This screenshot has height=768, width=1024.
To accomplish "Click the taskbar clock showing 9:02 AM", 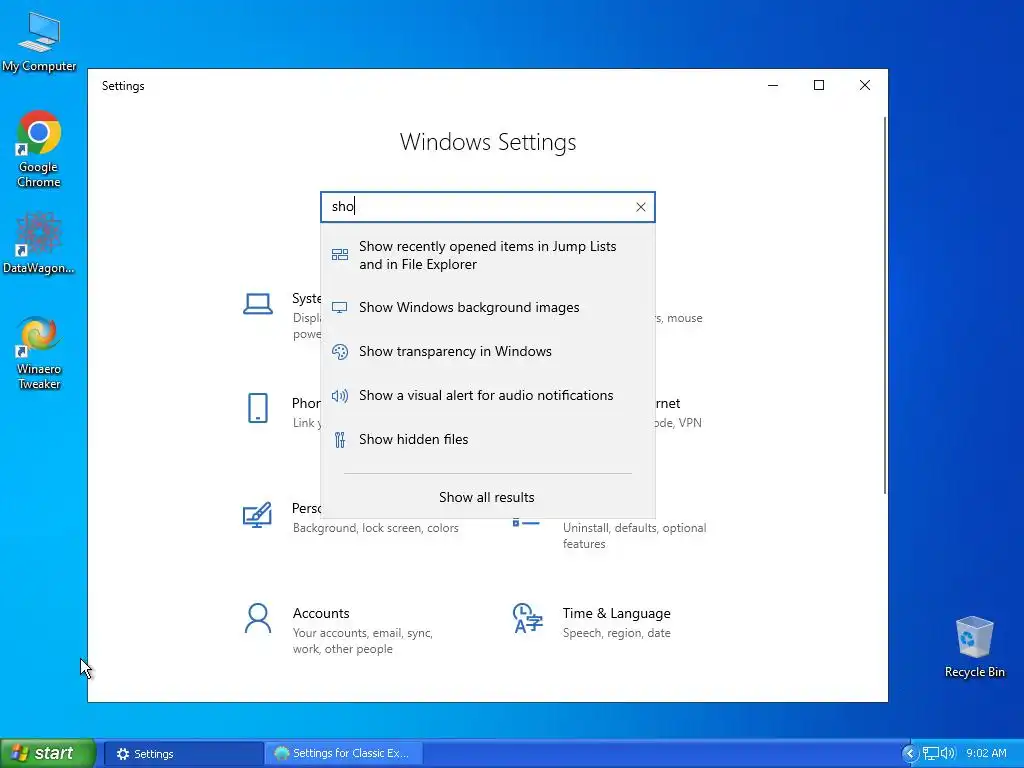I will (x=986, y=753).
